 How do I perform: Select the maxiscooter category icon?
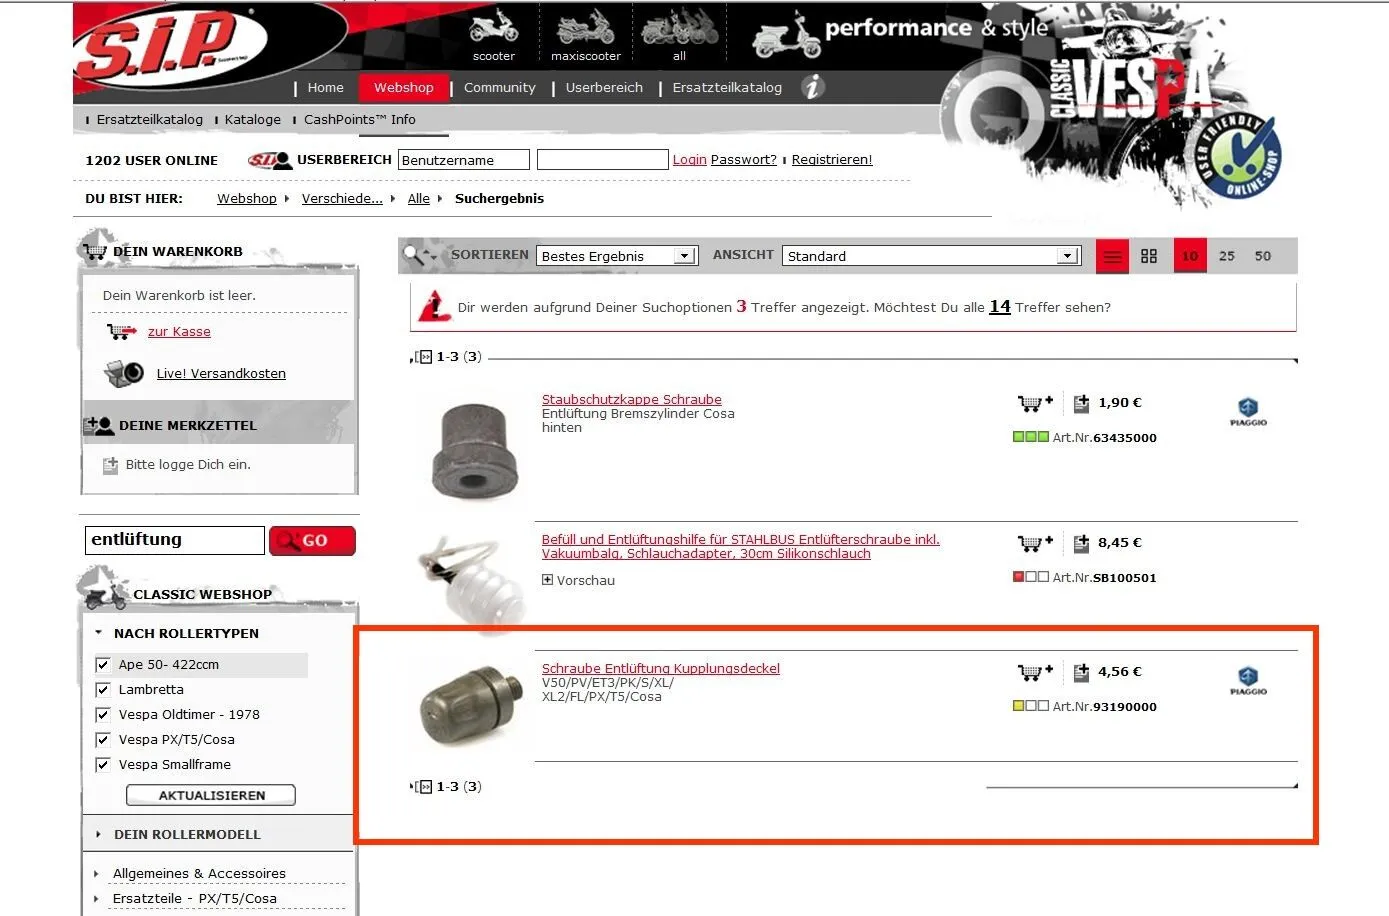[x=586, y=27]
